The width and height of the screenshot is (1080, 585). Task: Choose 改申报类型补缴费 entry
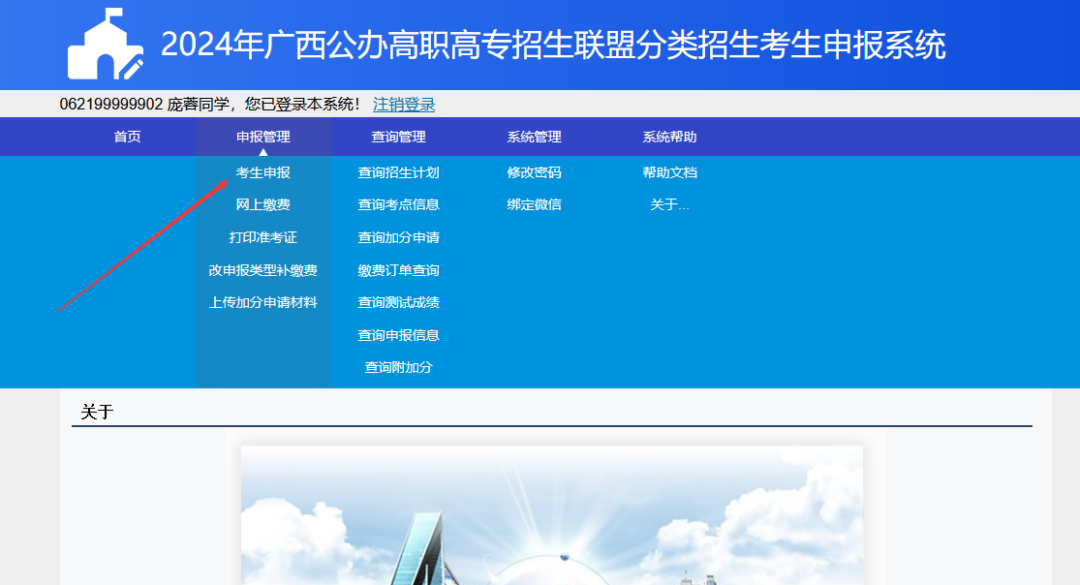click(x=263, y=270)
